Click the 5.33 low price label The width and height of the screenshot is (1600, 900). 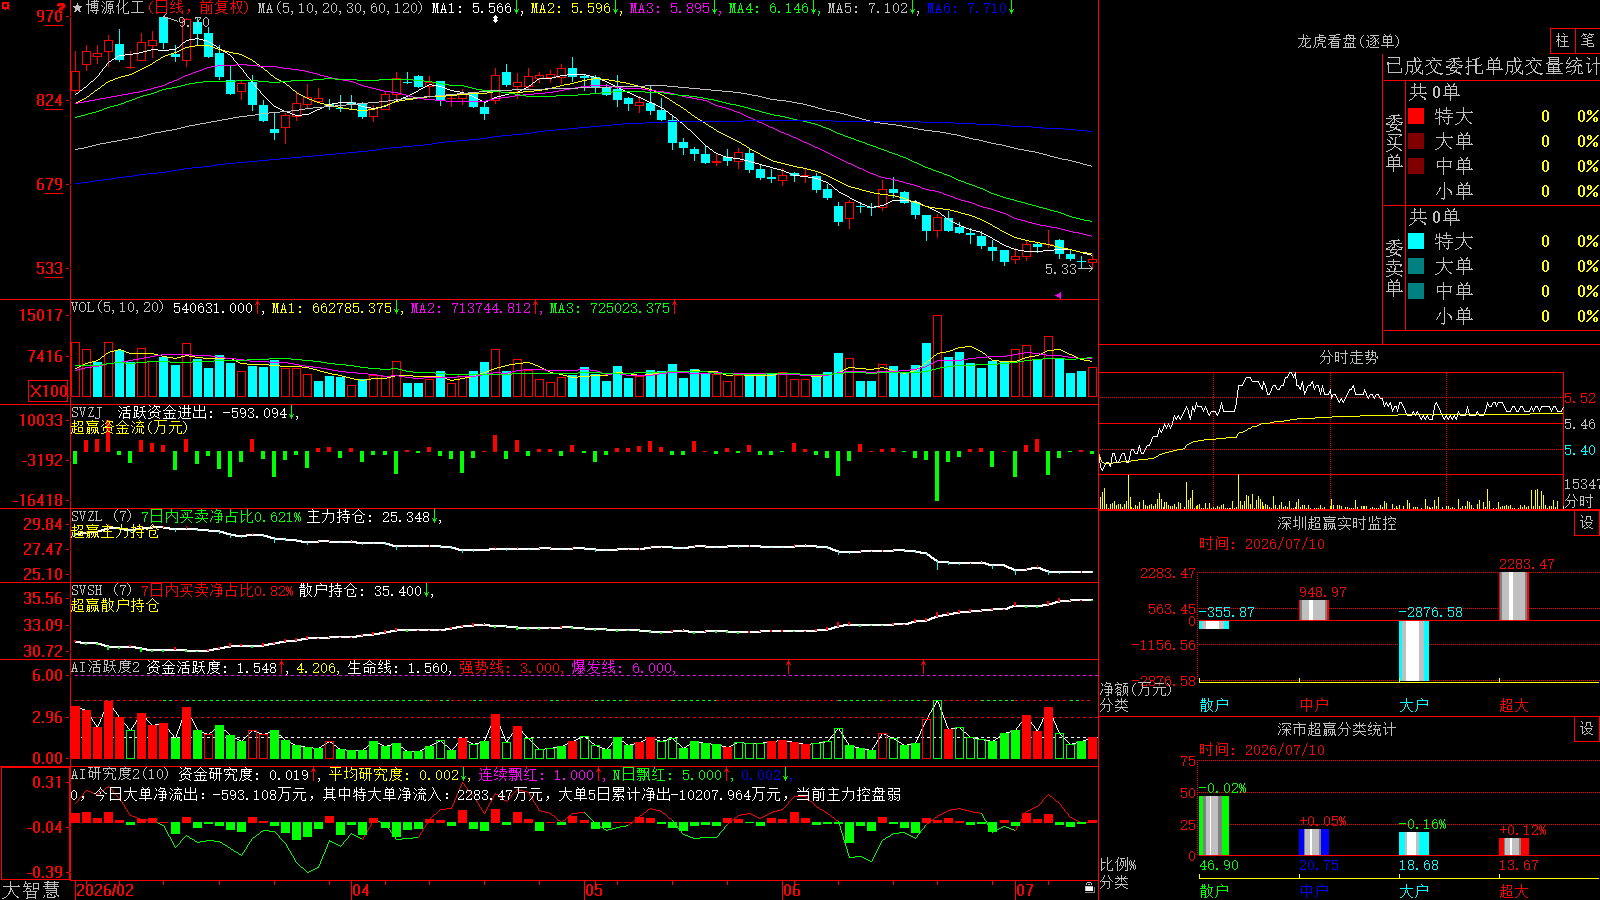click(1061, 269)
